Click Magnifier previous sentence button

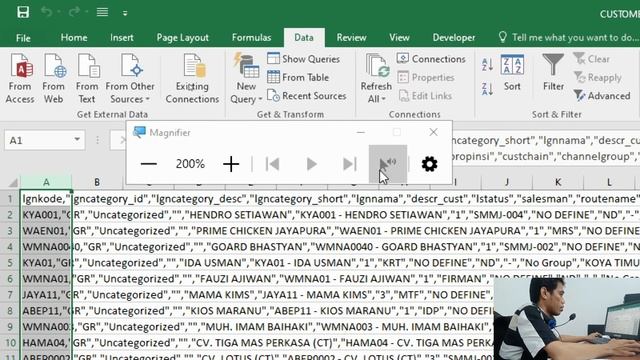[273, 164]
